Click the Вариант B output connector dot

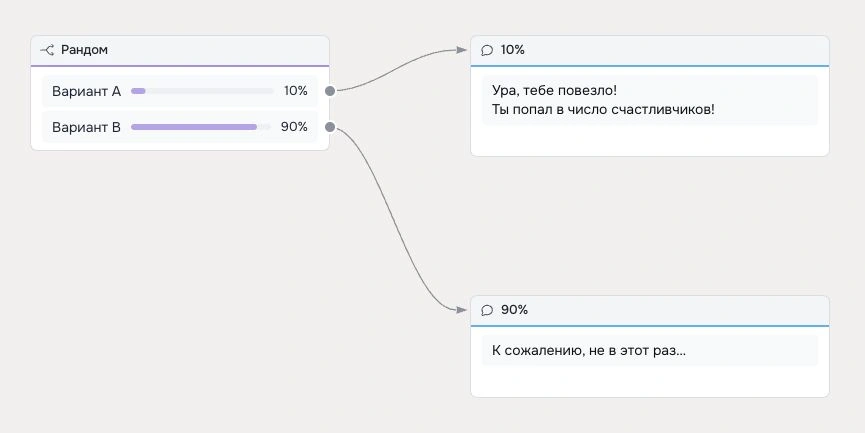pos(330,127)
